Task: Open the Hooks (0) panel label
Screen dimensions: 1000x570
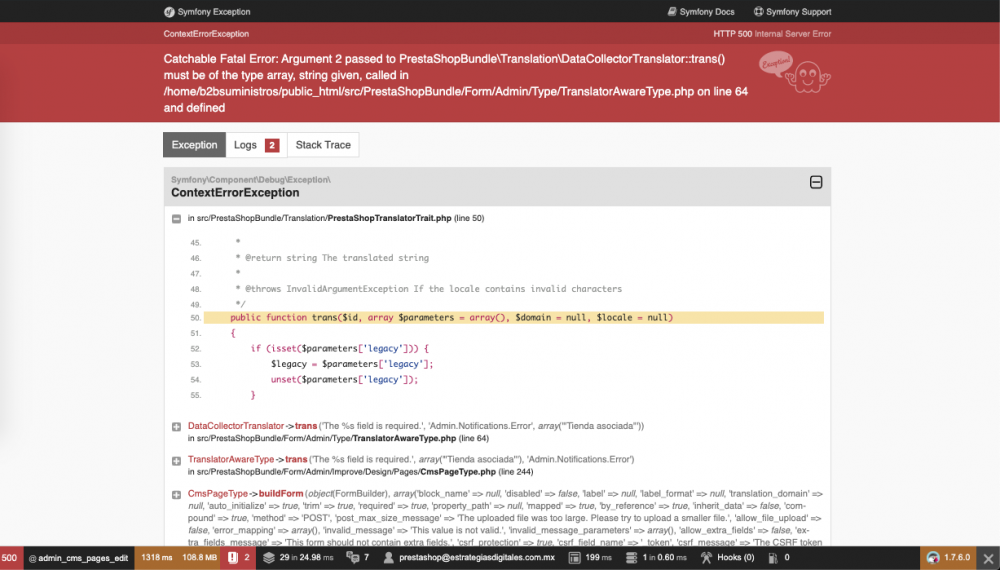Action: (735, 557)
